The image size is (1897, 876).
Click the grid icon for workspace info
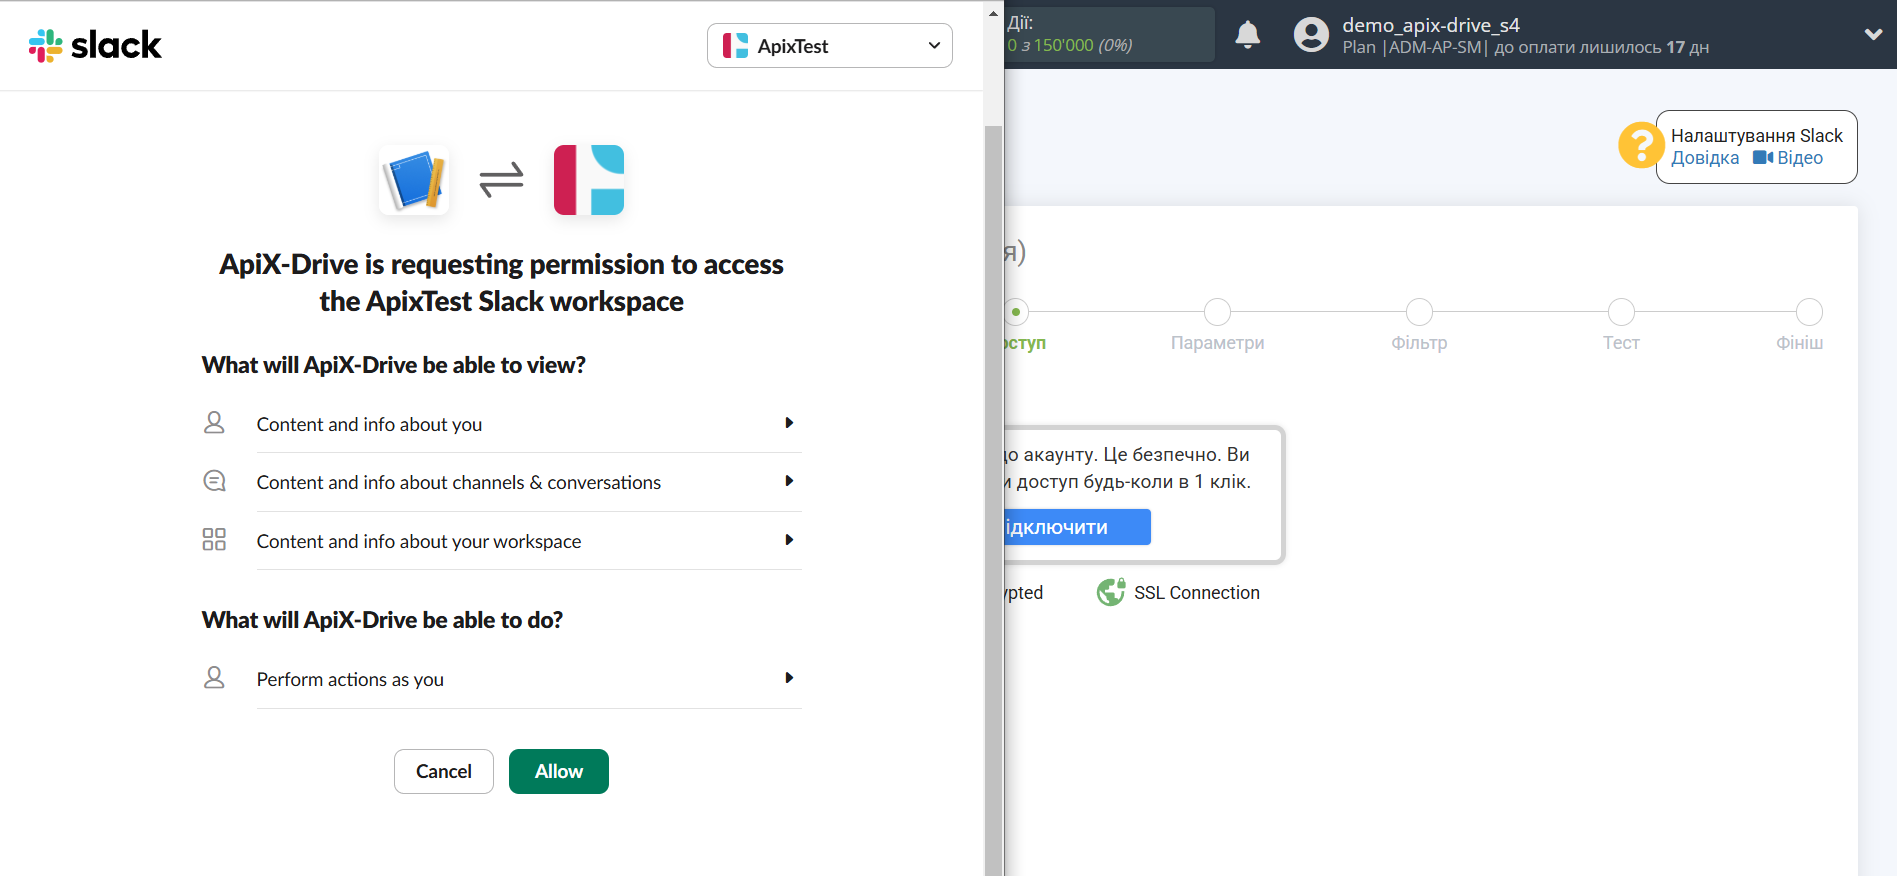pyautogui.click(x=214, y=540)
